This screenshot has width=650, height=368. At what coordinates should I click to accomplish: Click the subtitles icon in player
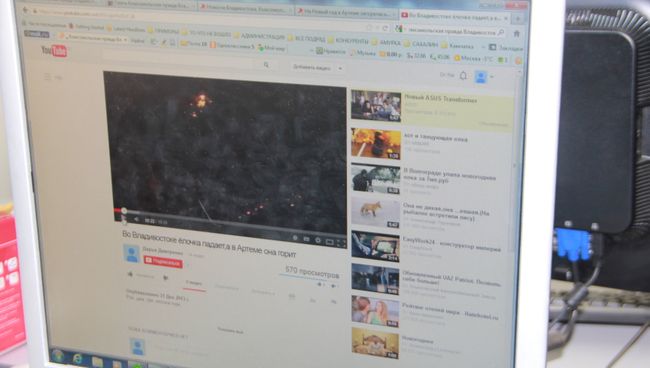pos(307,239)
